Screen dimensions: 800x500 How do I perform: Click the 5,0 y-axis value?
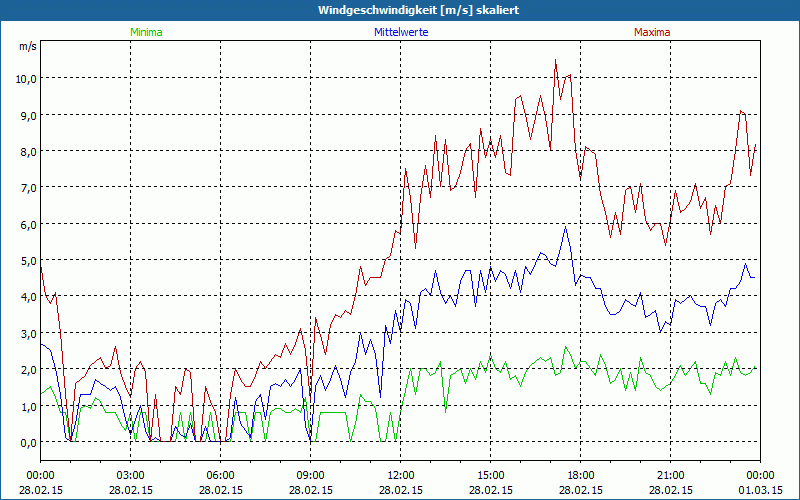point(28,260)
